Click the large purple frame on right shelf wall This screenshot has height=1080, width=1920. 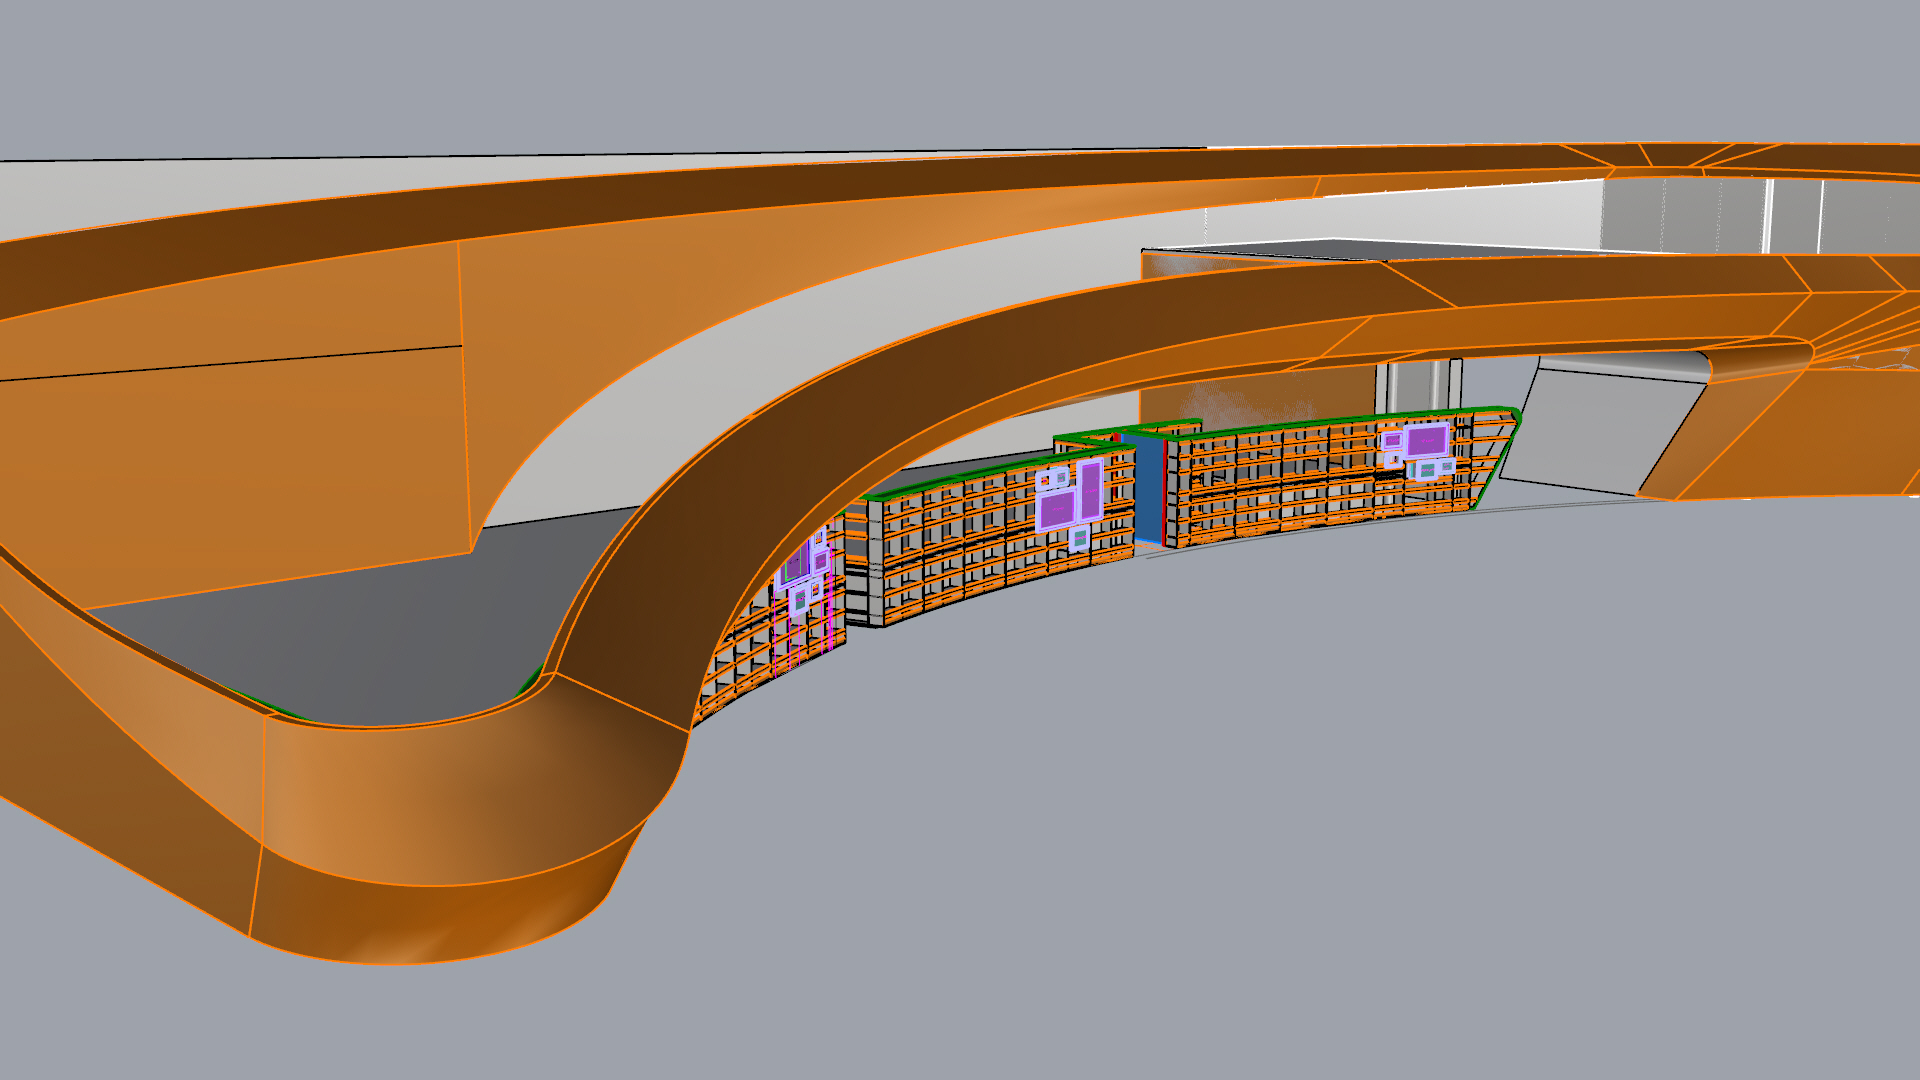click(1427, 440)
